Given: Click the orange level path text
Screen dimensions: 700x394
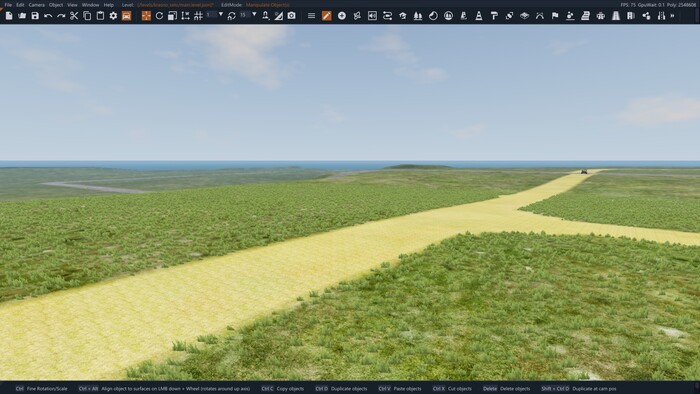Looking at the screenshot, I should [x=175, y=4].
